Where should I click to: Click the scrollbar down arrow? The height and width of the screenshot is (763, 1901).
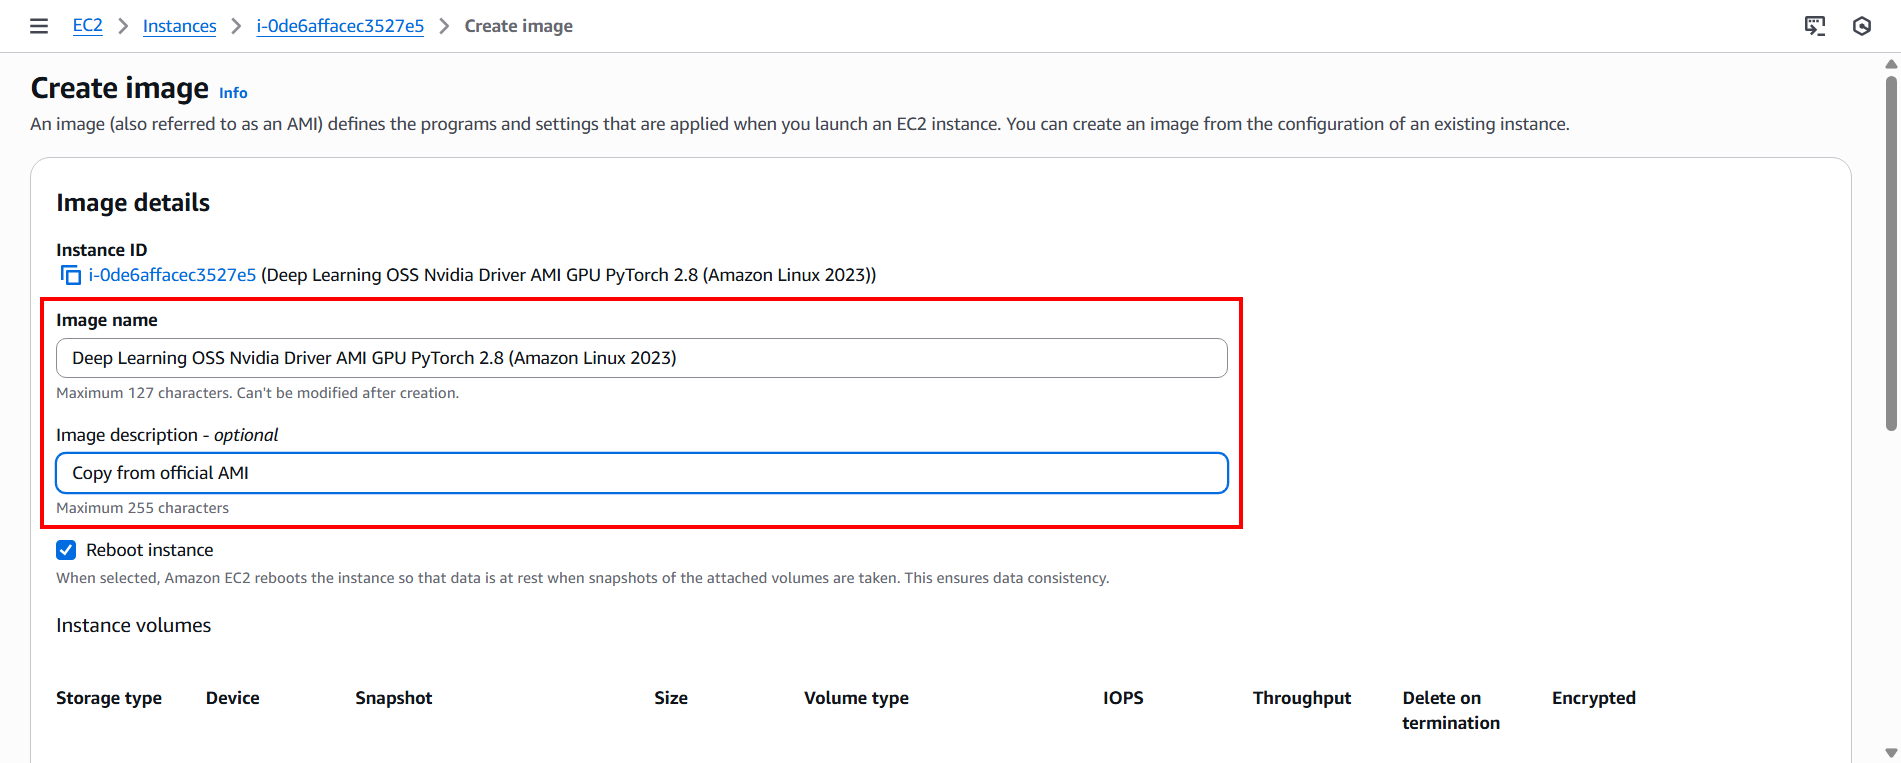1891,752
